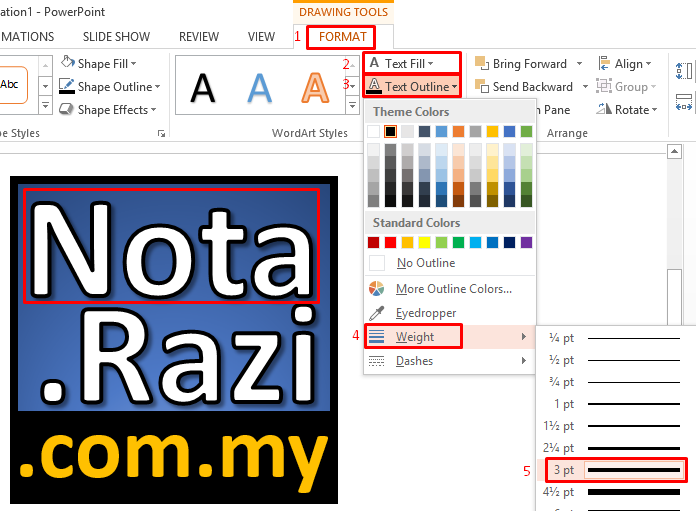Go to the VIEW tab
The image size is (696, 511).
(x=261, y=37)
